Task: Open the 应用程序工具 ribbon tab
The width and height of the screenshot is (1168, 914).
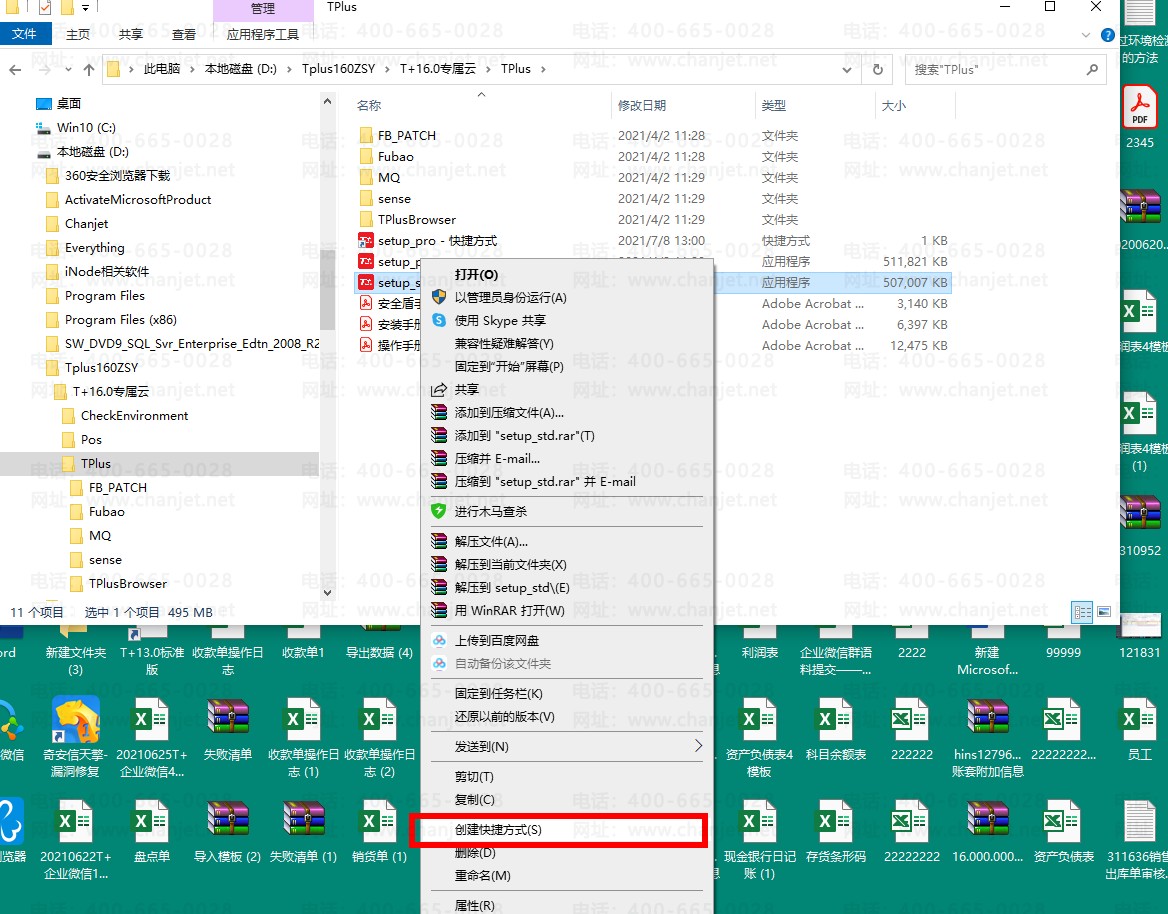Action: [263, 34]
